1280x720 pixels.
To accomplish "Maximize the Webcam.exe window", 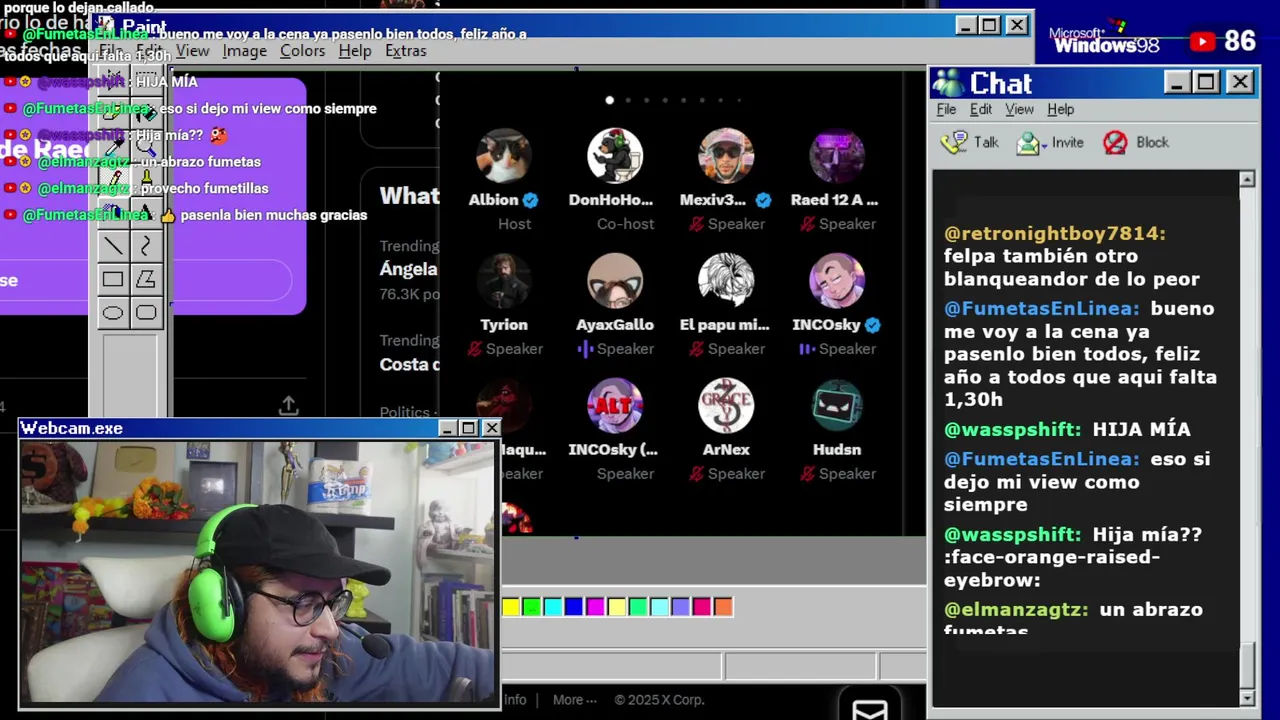I will 468,428.
